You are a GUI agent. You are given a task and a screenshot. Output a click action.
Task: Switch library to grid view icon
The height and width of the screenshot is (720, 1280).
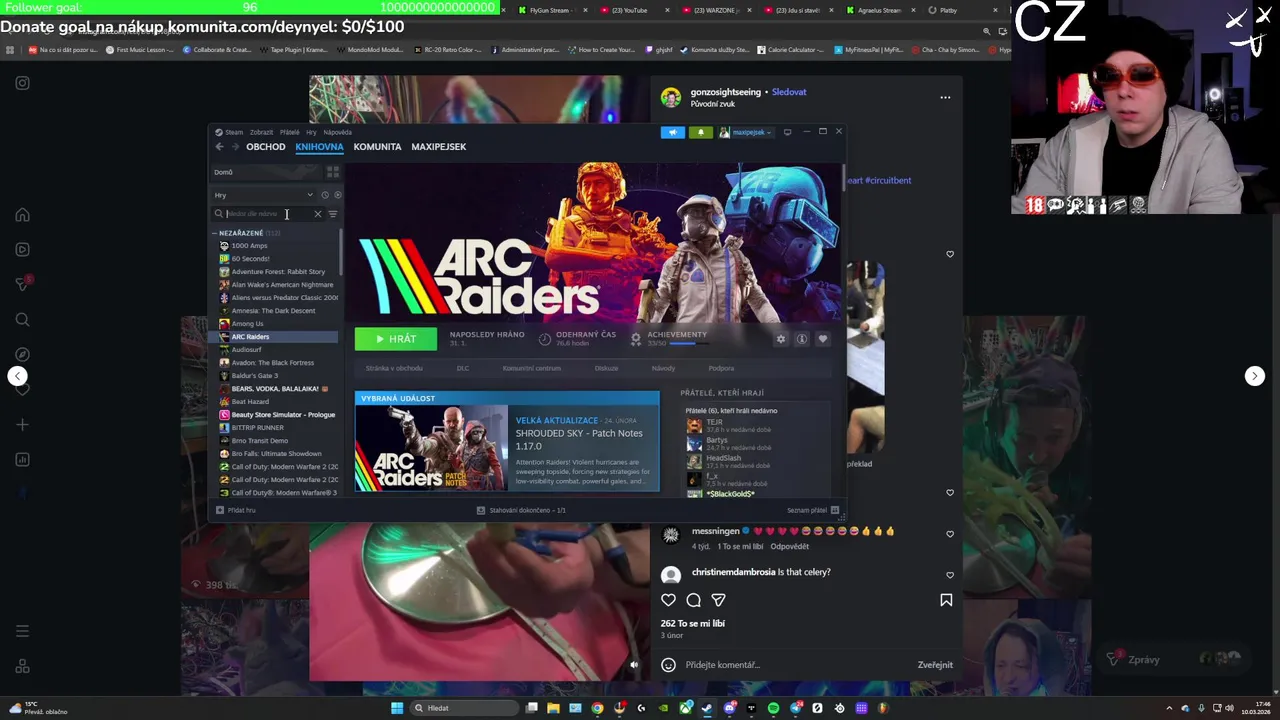click(x=333, y=172)
